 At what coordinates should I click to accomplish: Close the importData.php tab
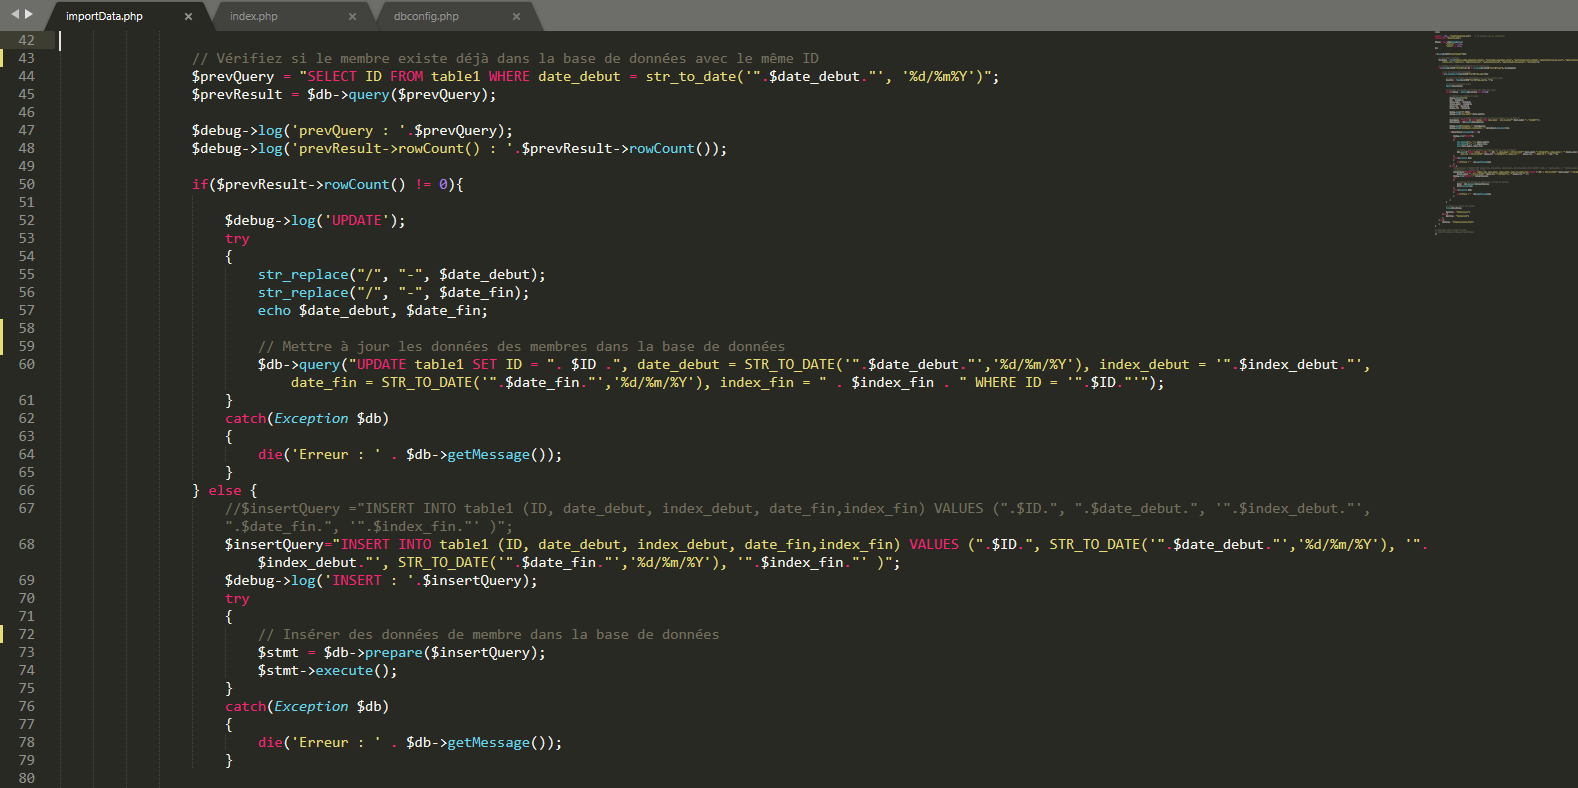[x=188, y=17]
